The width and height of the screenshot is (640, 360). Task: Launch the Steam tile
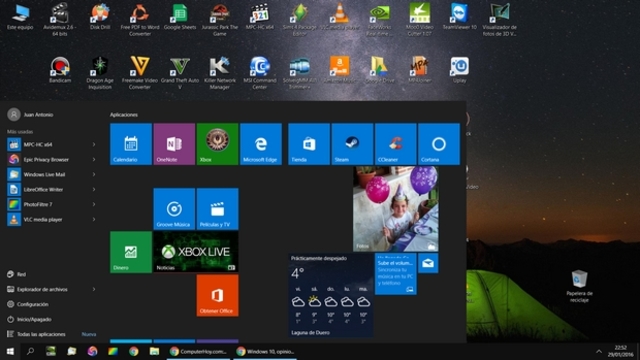click(352, 144)
